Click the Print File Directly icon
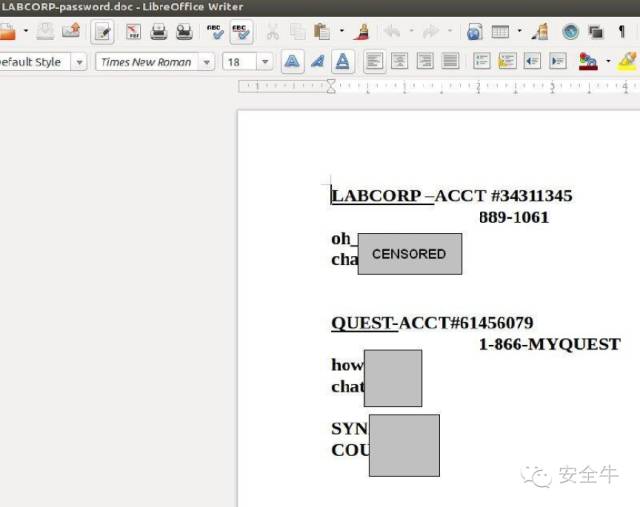The width and height of the screenshot is (640, 507). pyautogui.click(x=158, y=31)
